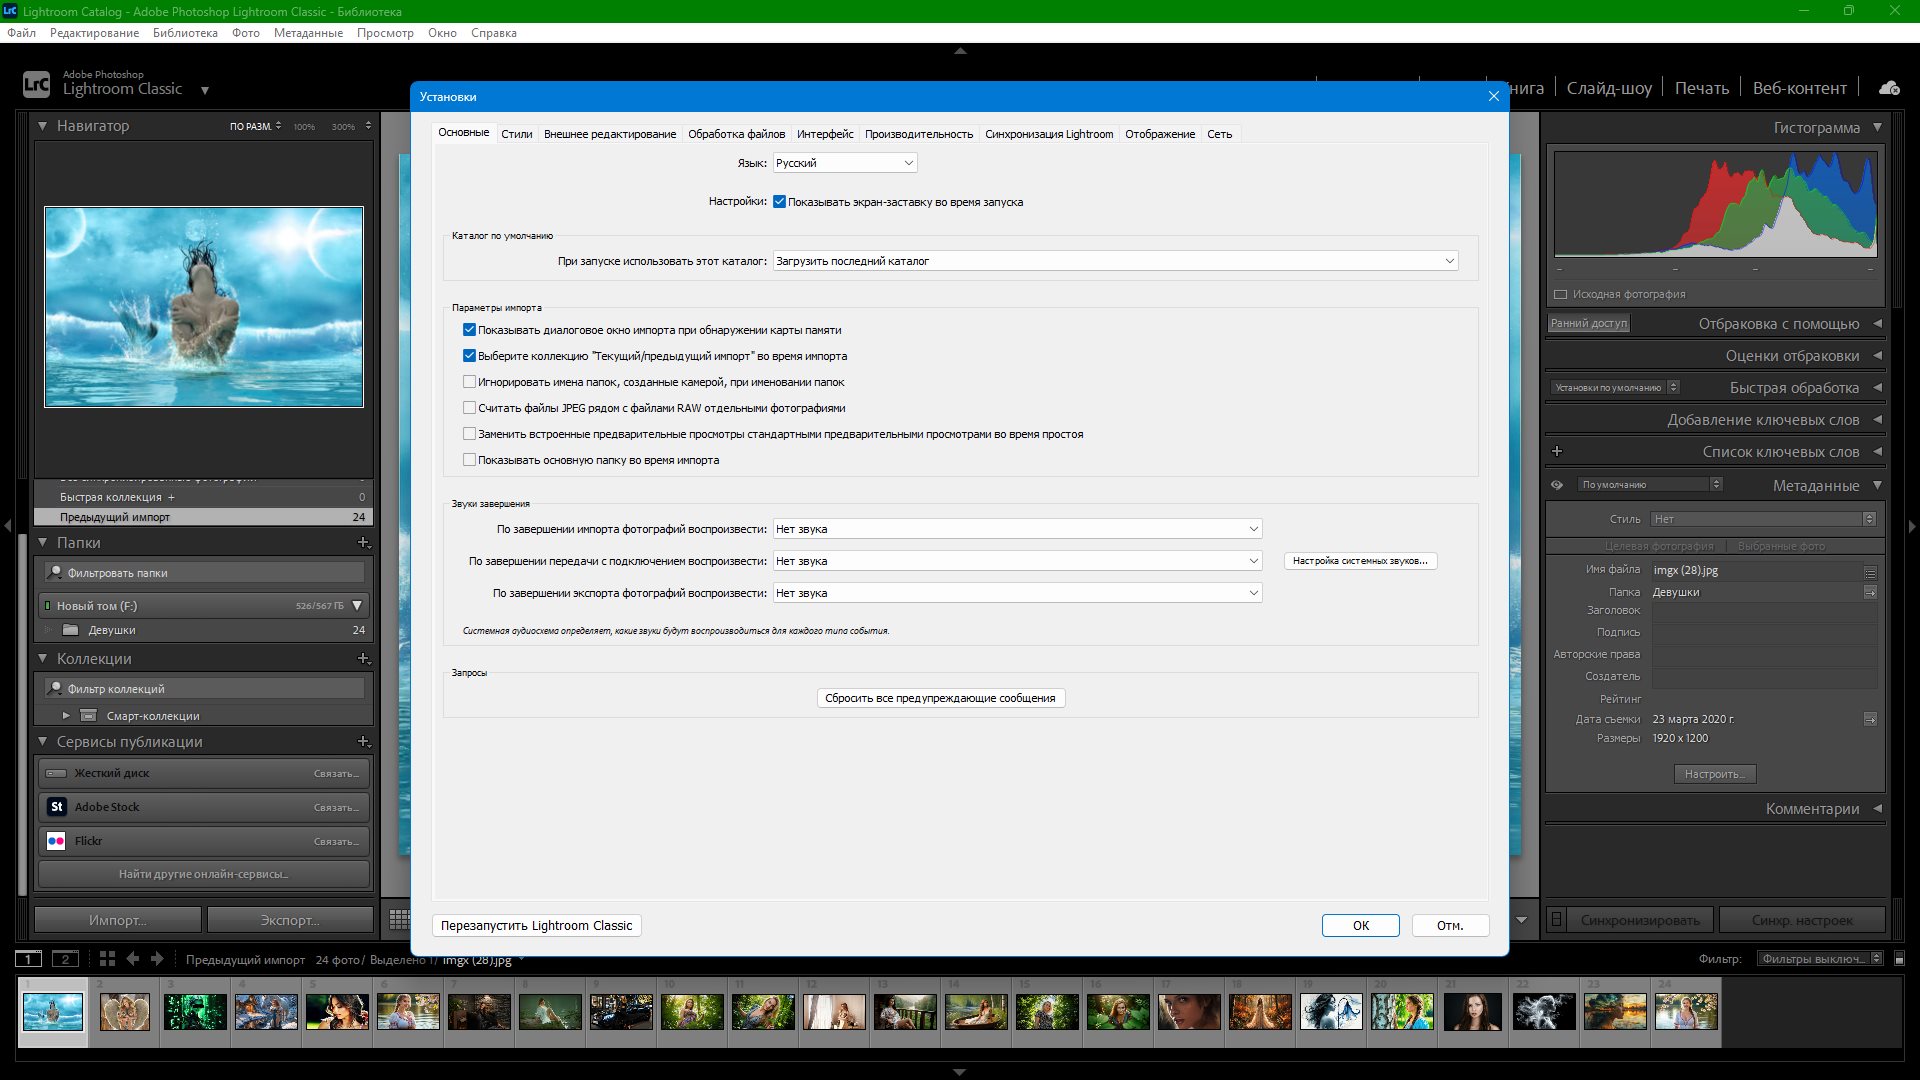Click the plus icon in Folders panel
The image size is (1920, 1080).
pos(363,542)
